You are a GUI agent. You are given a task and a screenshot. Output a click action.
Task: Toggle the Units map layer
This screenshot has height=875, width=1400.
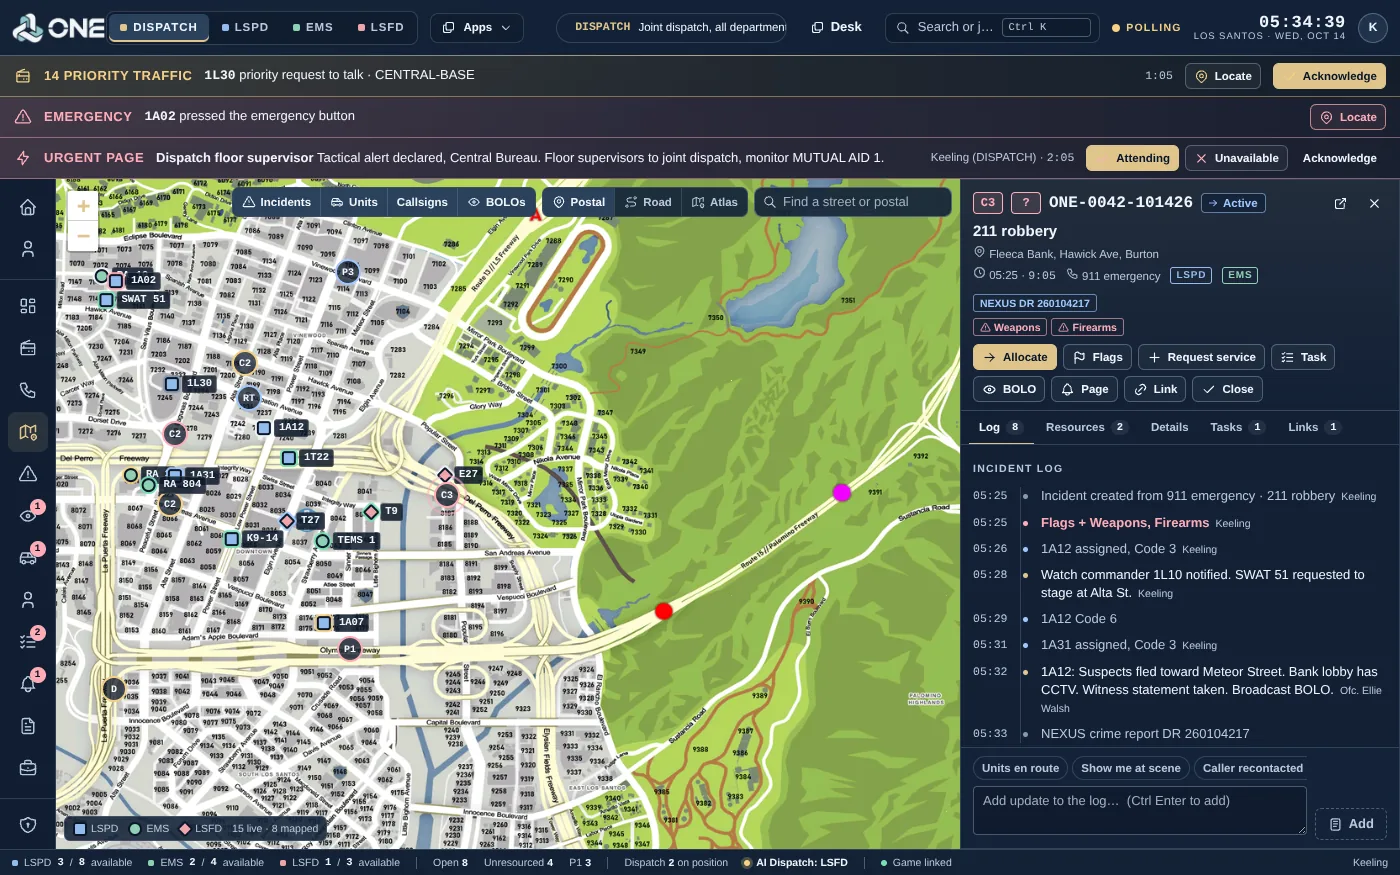(x=354, y=202)
